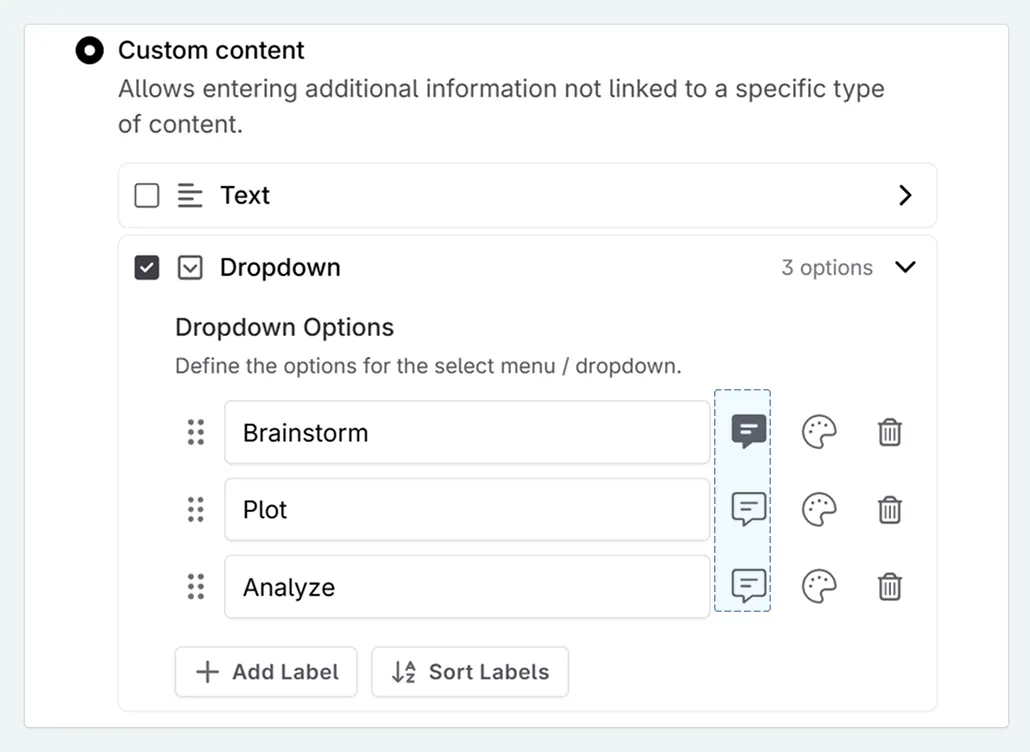Screen dimensions: 1030x752
Task: Click drag handle beside Plot row
Action: click(196, 509)
